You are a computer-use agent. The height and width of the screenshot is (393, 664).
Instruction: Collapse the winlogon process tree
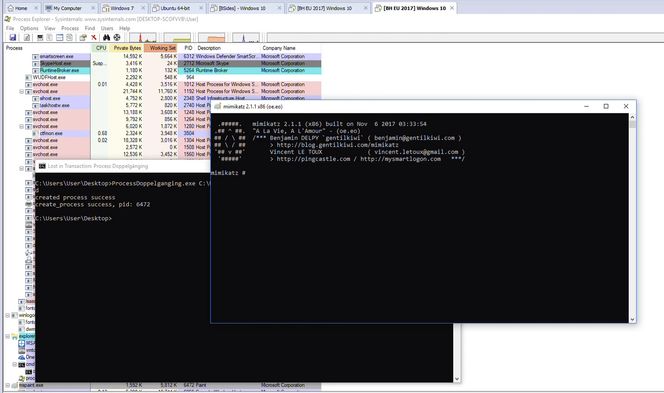tap(7, 315)
